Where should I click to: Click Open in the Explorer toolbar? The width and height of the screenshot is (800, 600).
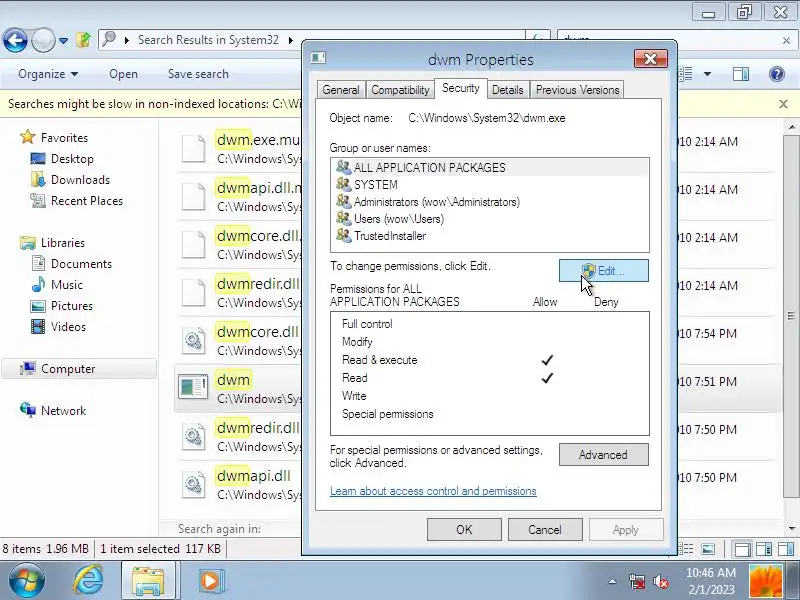click(x=123, y=74)
